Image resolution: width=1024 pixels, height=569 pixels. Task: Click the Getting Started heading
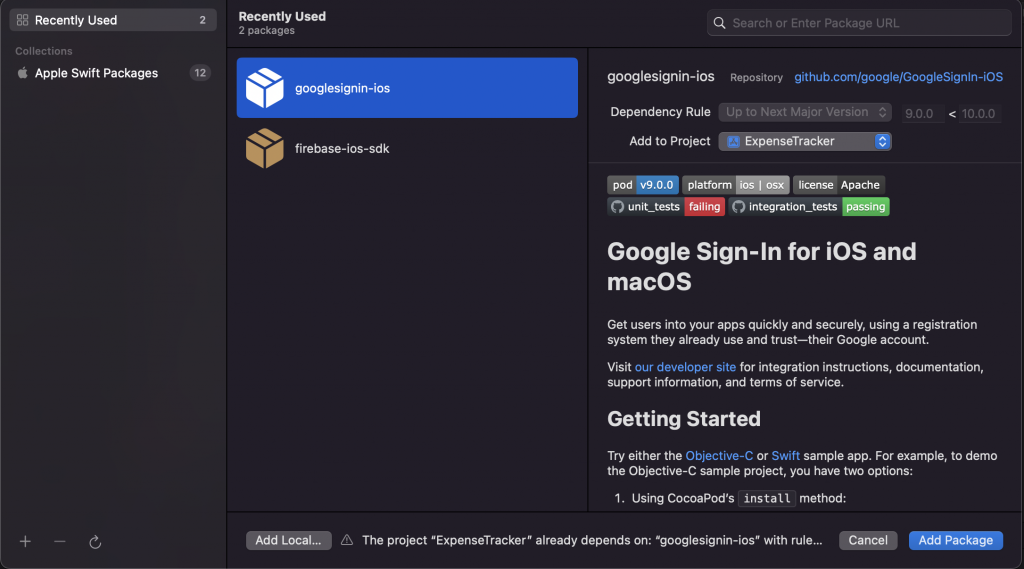click(684, 419)
